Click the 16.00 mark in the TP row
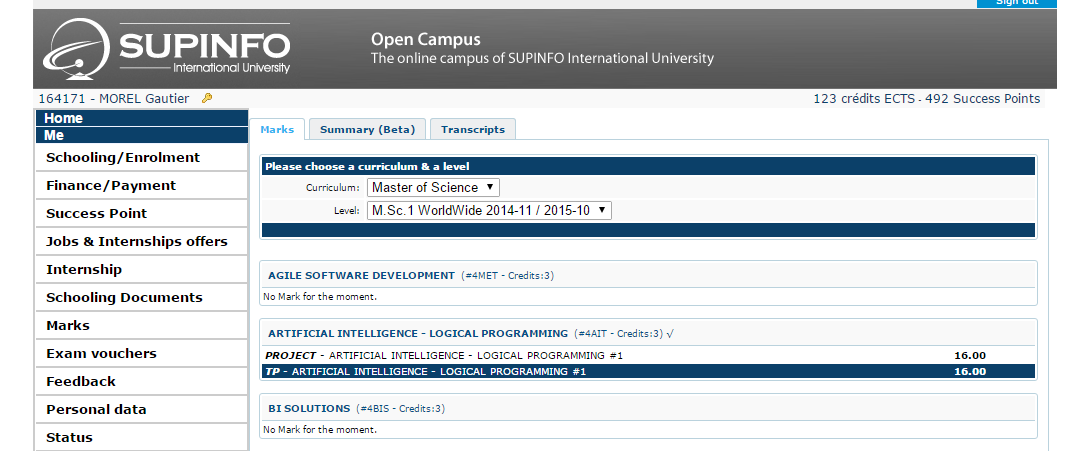 point(970,371)
